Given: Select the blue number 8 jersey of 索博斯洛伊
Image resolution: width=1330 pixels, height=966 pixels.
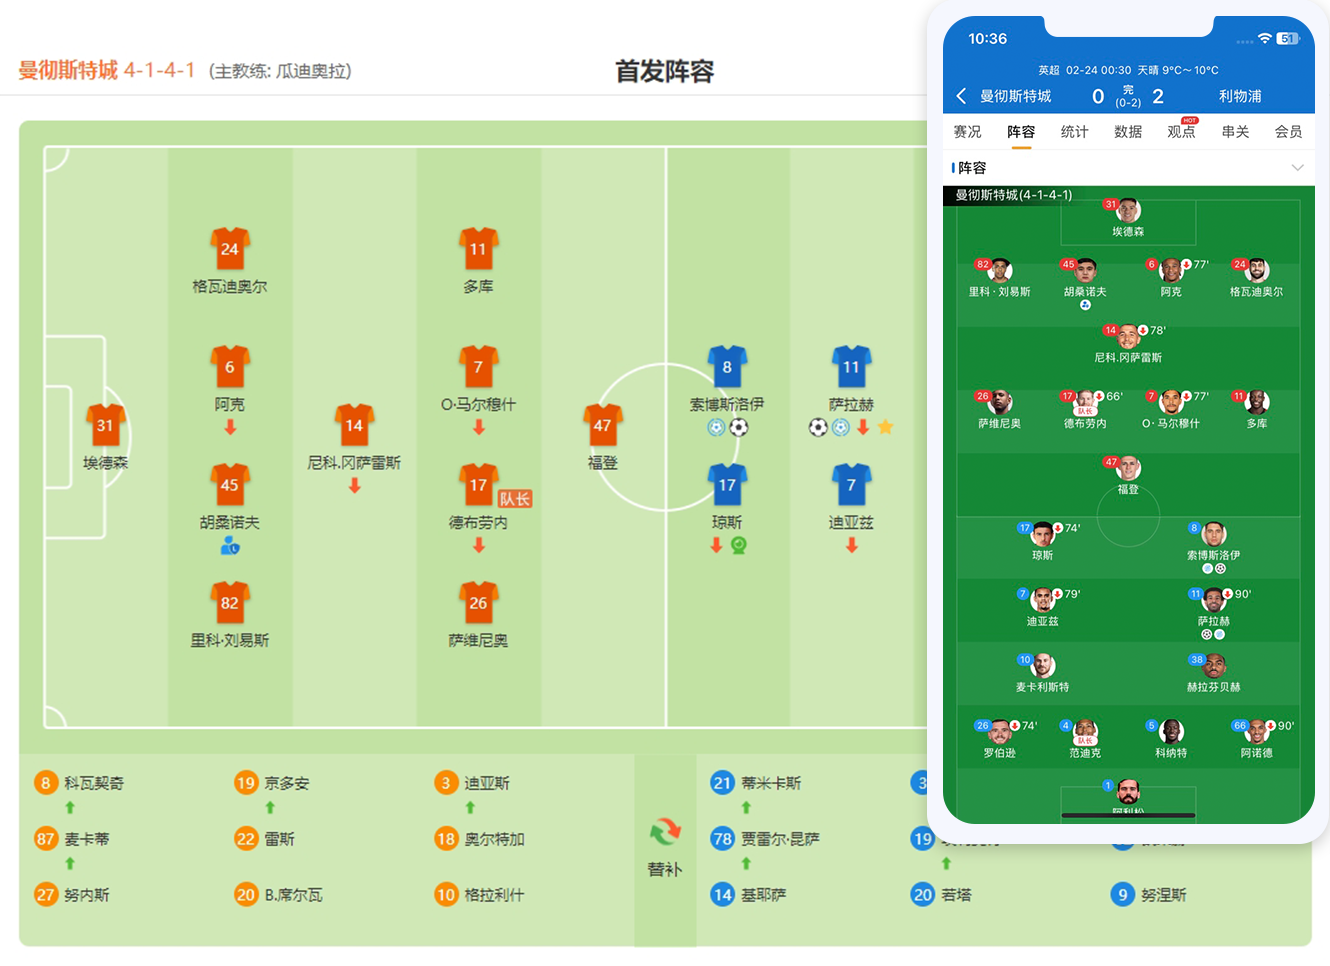Looking at the screenshot, I should [727, 367].
